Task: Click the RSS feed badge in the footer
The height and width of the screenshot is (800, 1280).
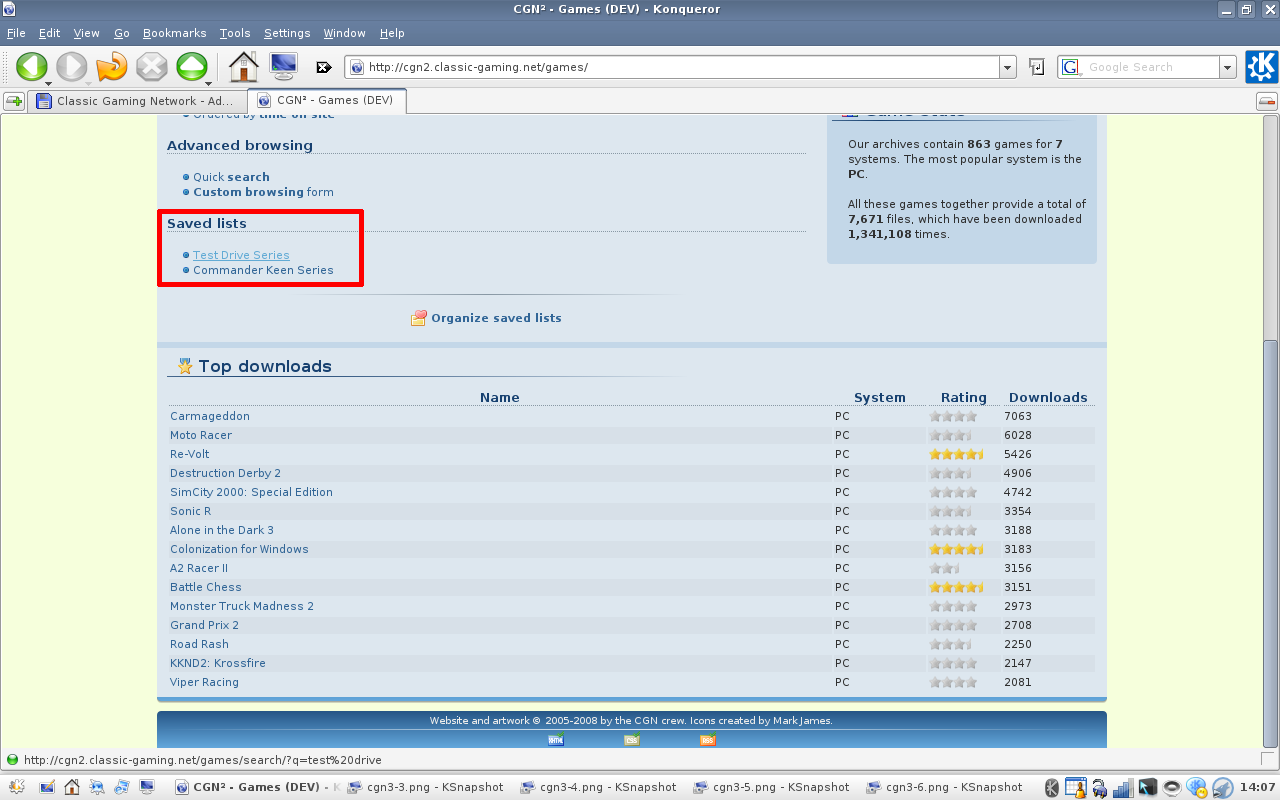Action: [707, 740]
